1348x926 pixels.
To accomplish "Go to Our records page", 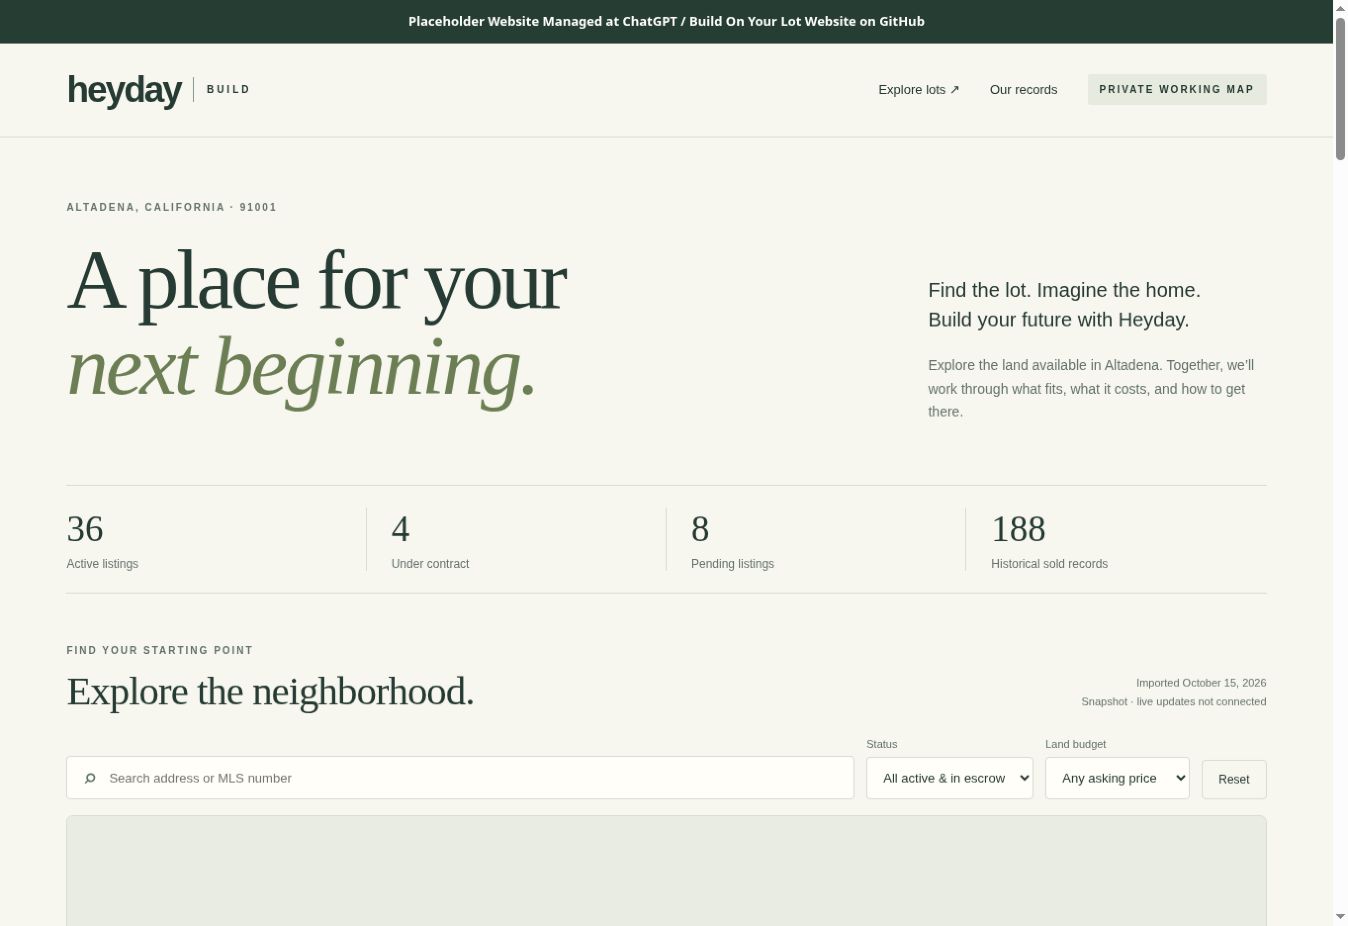I will [1023, 90].
